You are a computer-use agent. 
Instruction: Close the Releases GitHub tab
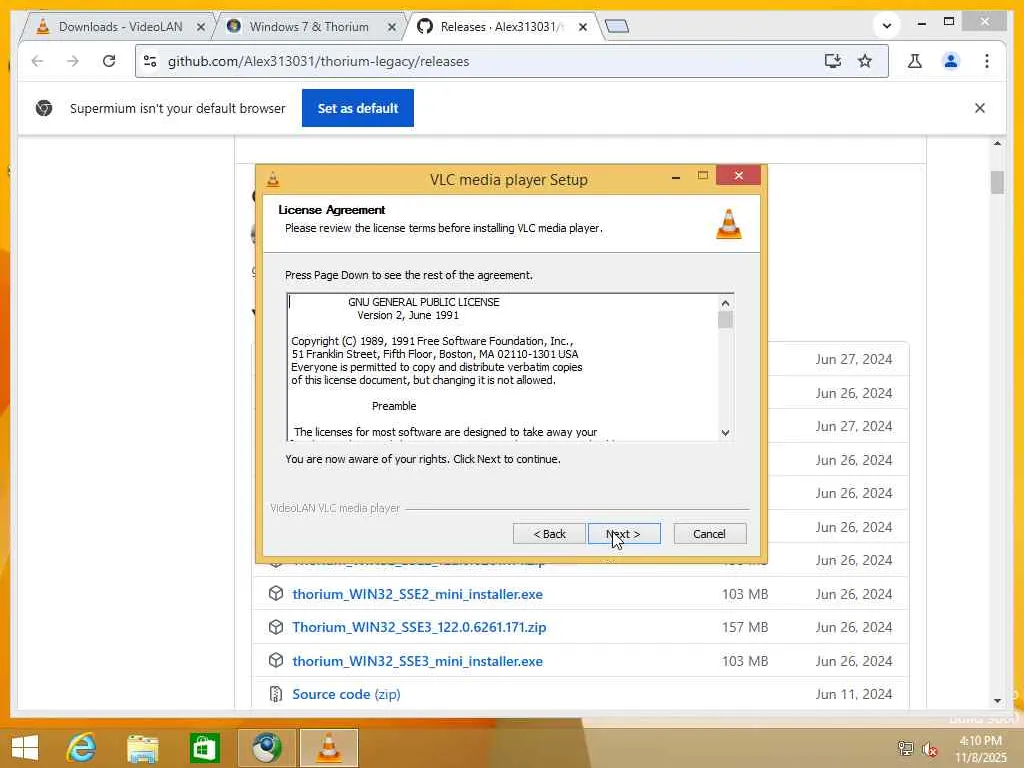583,27
